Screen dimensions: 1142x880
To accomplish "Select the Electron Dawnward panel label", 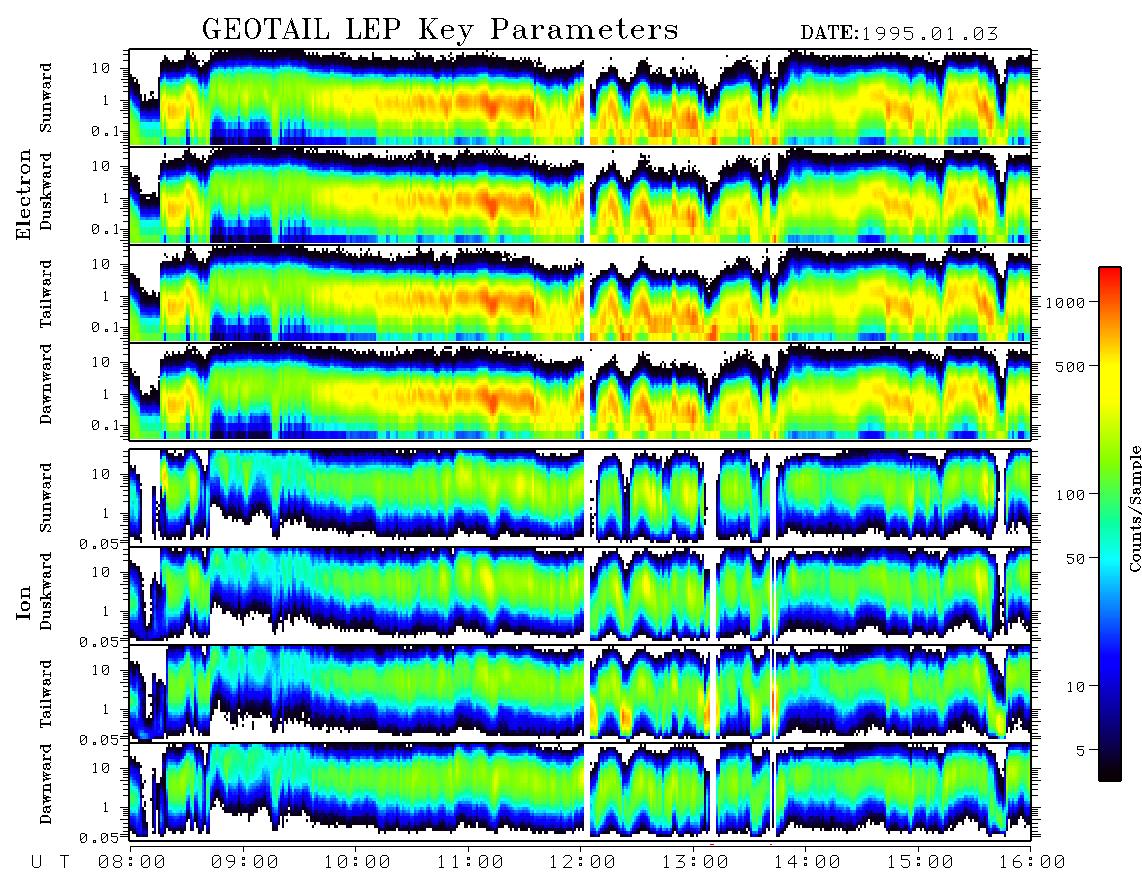I will tap(46, 384).
